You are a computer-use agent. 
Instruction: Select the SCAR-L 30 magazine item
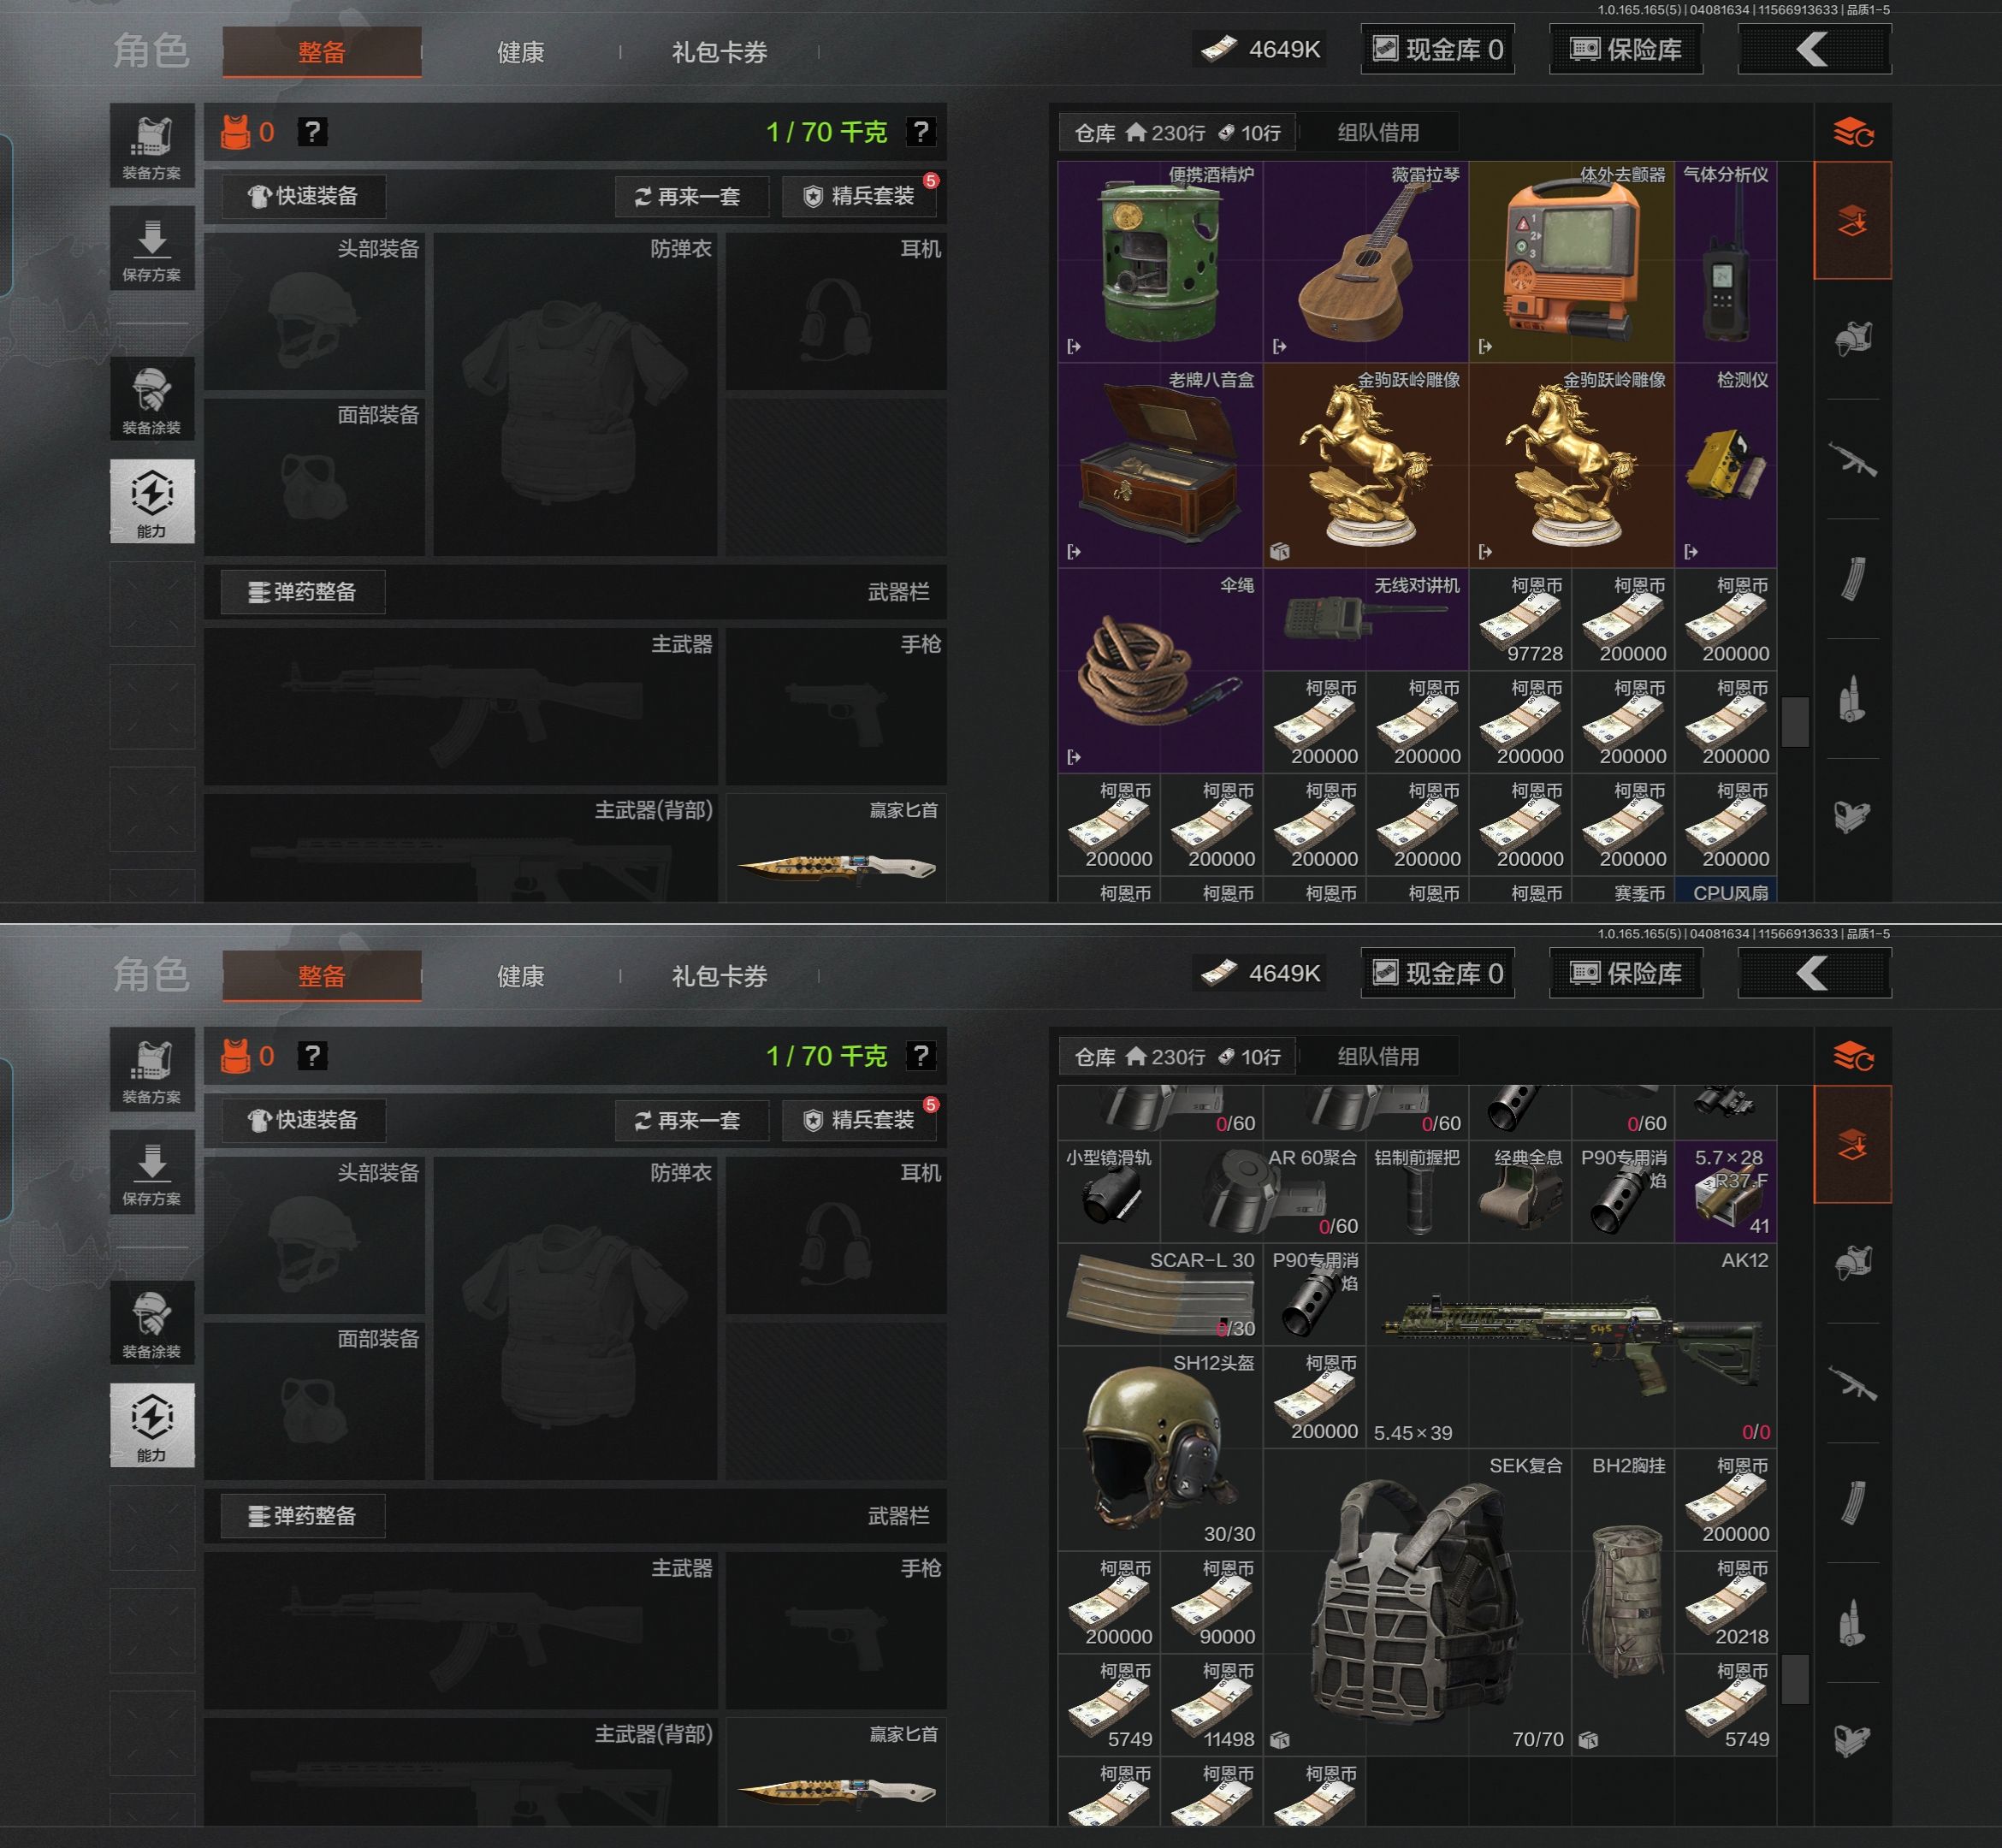[1160, 1294]
